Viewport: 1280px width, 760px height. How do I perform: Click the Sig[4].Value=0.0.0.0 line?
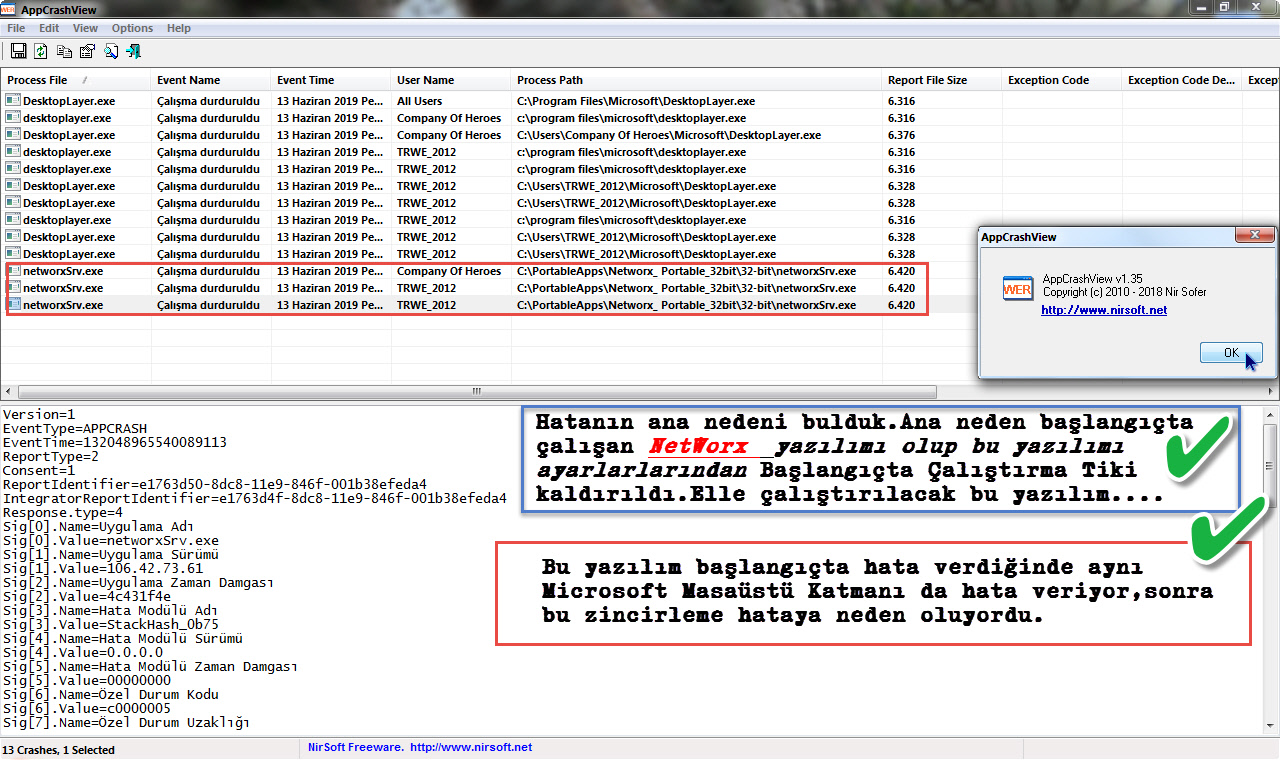point(83,652)
